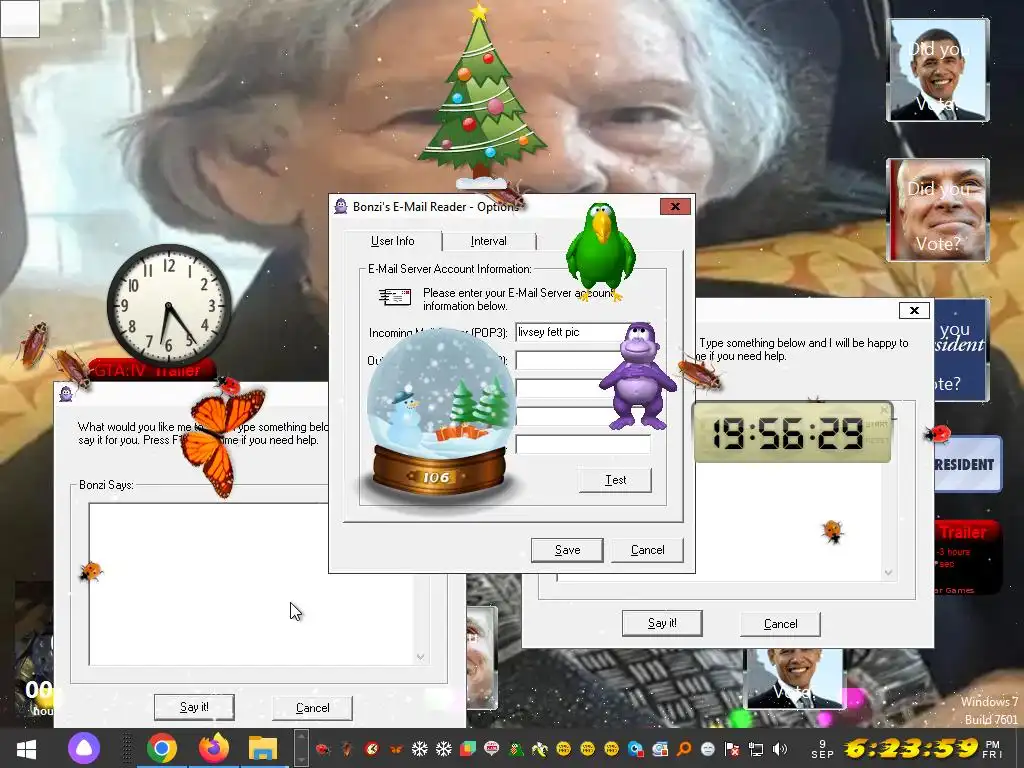This screenshot has width=1024, height=768.
Task: Click the banana tray icon
Action: pyautogui.click(x=539, y=748)
